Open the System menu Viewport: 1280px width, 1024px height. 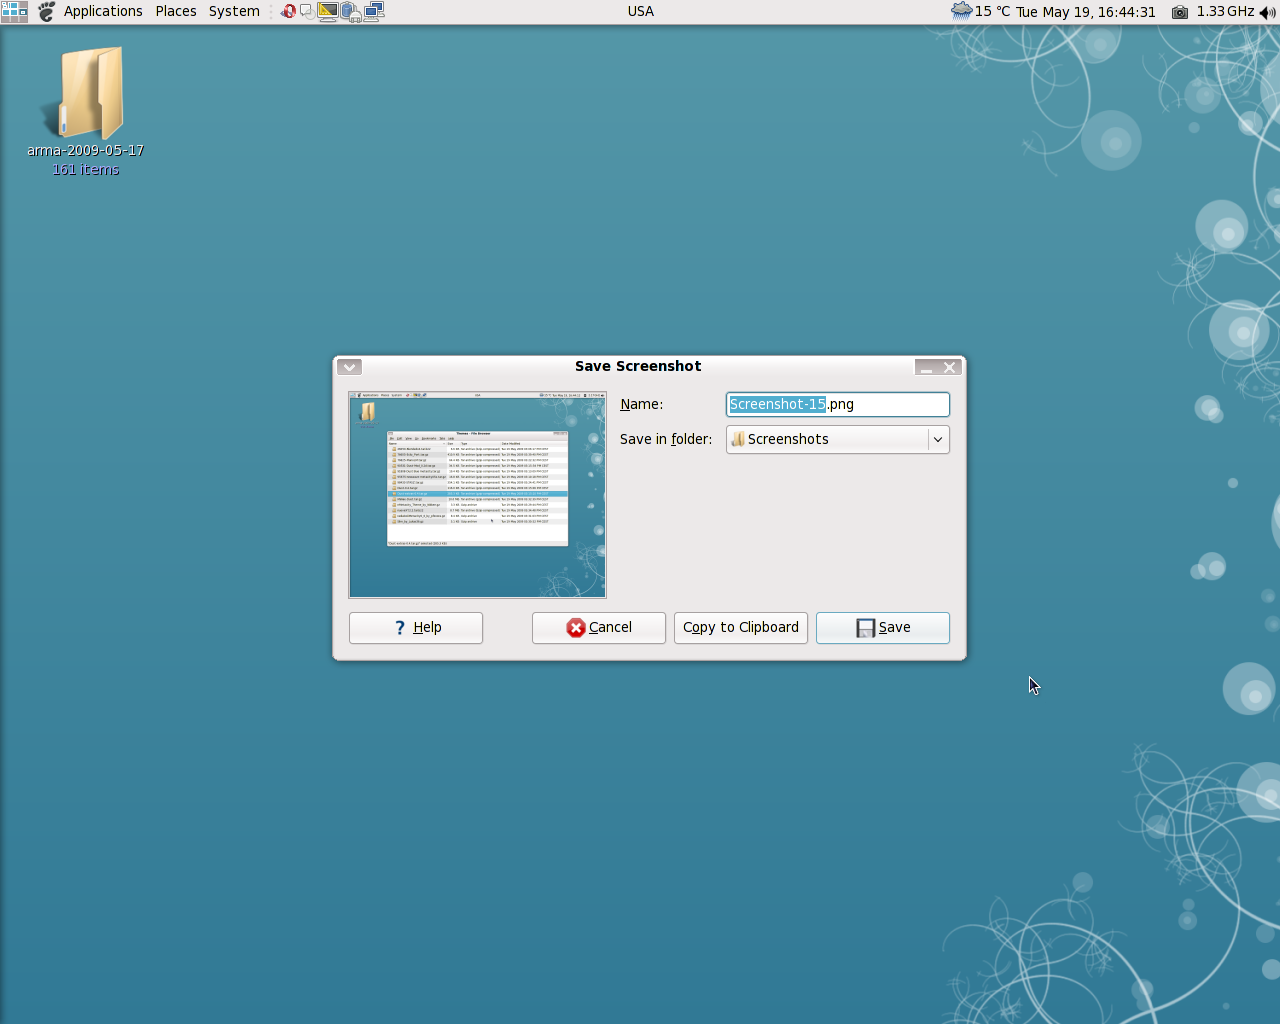coord(234,11)
